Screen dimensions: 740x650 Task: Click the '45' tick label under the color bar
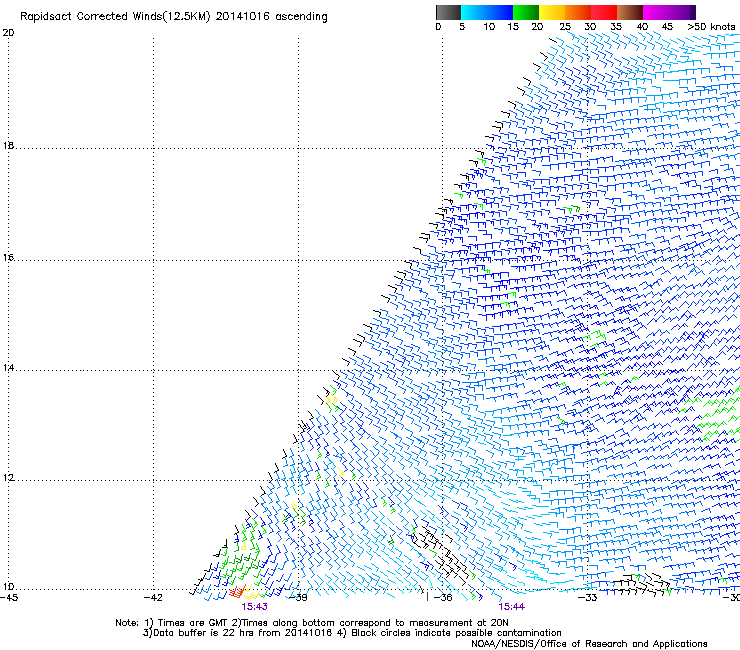coord(667,27)
